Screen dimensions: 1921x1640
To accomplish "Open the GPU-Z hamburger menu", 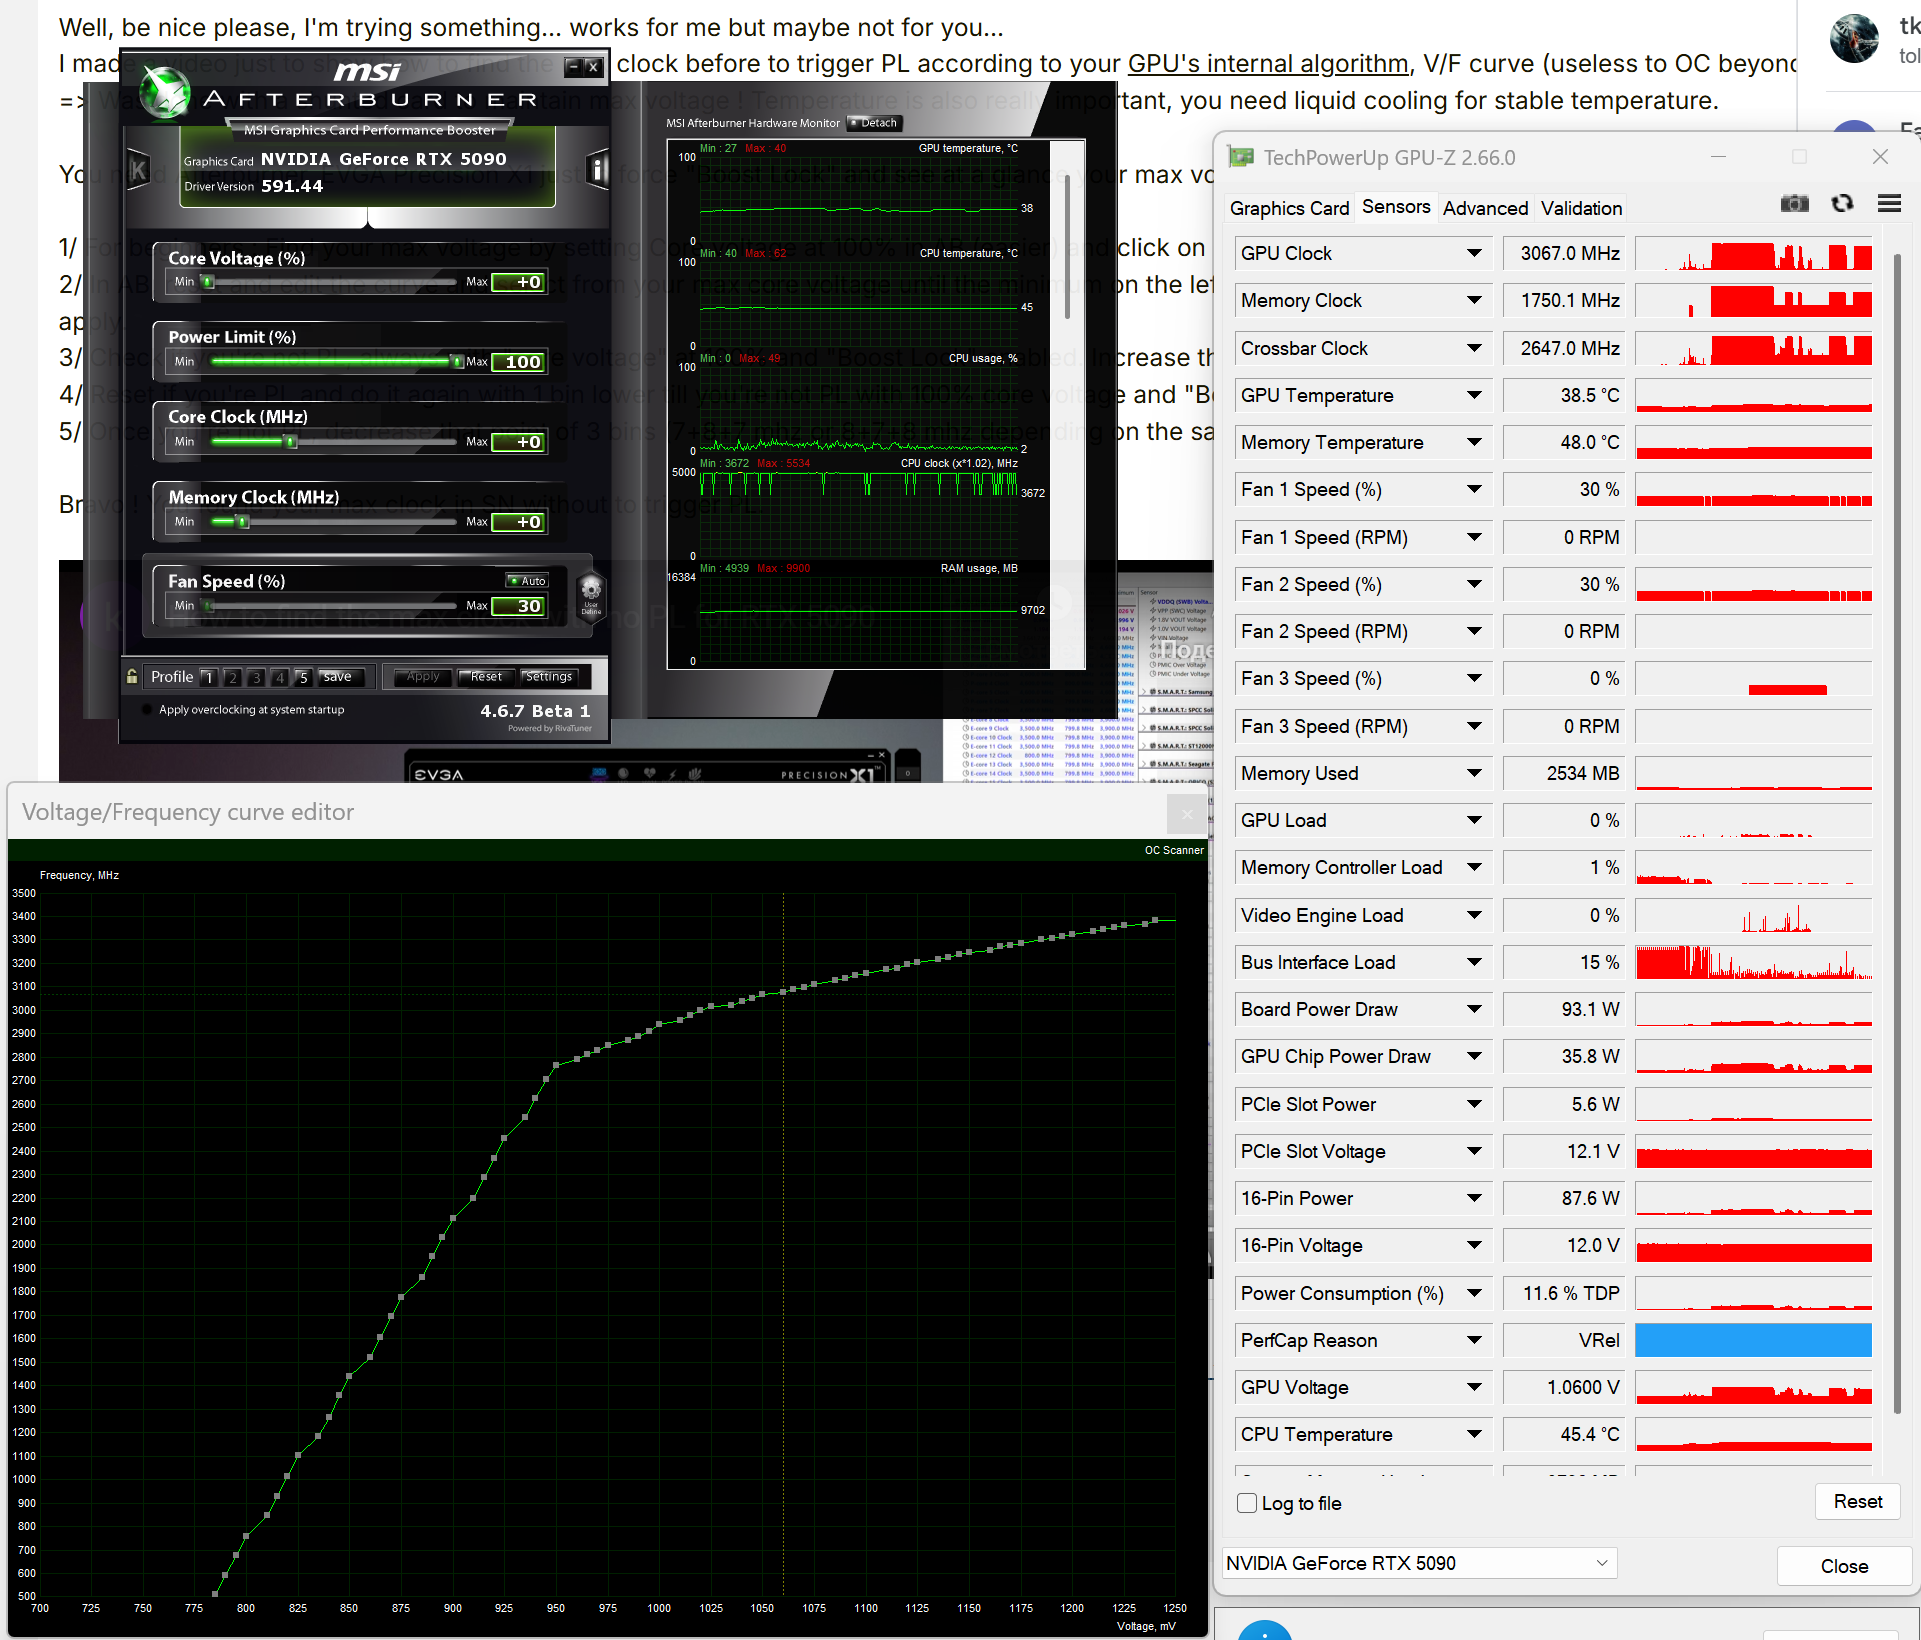I will click(x=1889, y=204).
